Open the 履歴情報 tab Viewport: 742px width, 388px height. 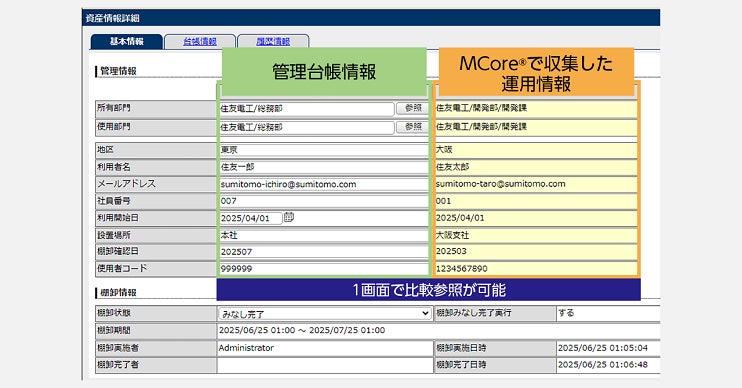tap(273, 42)
